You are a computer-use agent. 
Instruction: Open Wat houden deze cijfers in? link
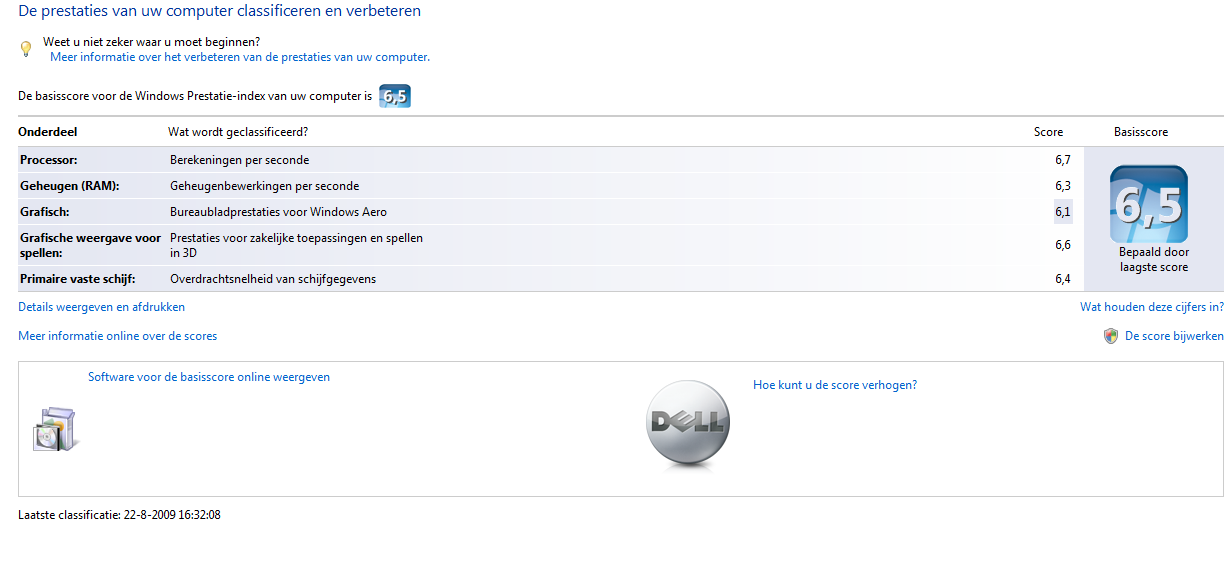coord(1151,307)
